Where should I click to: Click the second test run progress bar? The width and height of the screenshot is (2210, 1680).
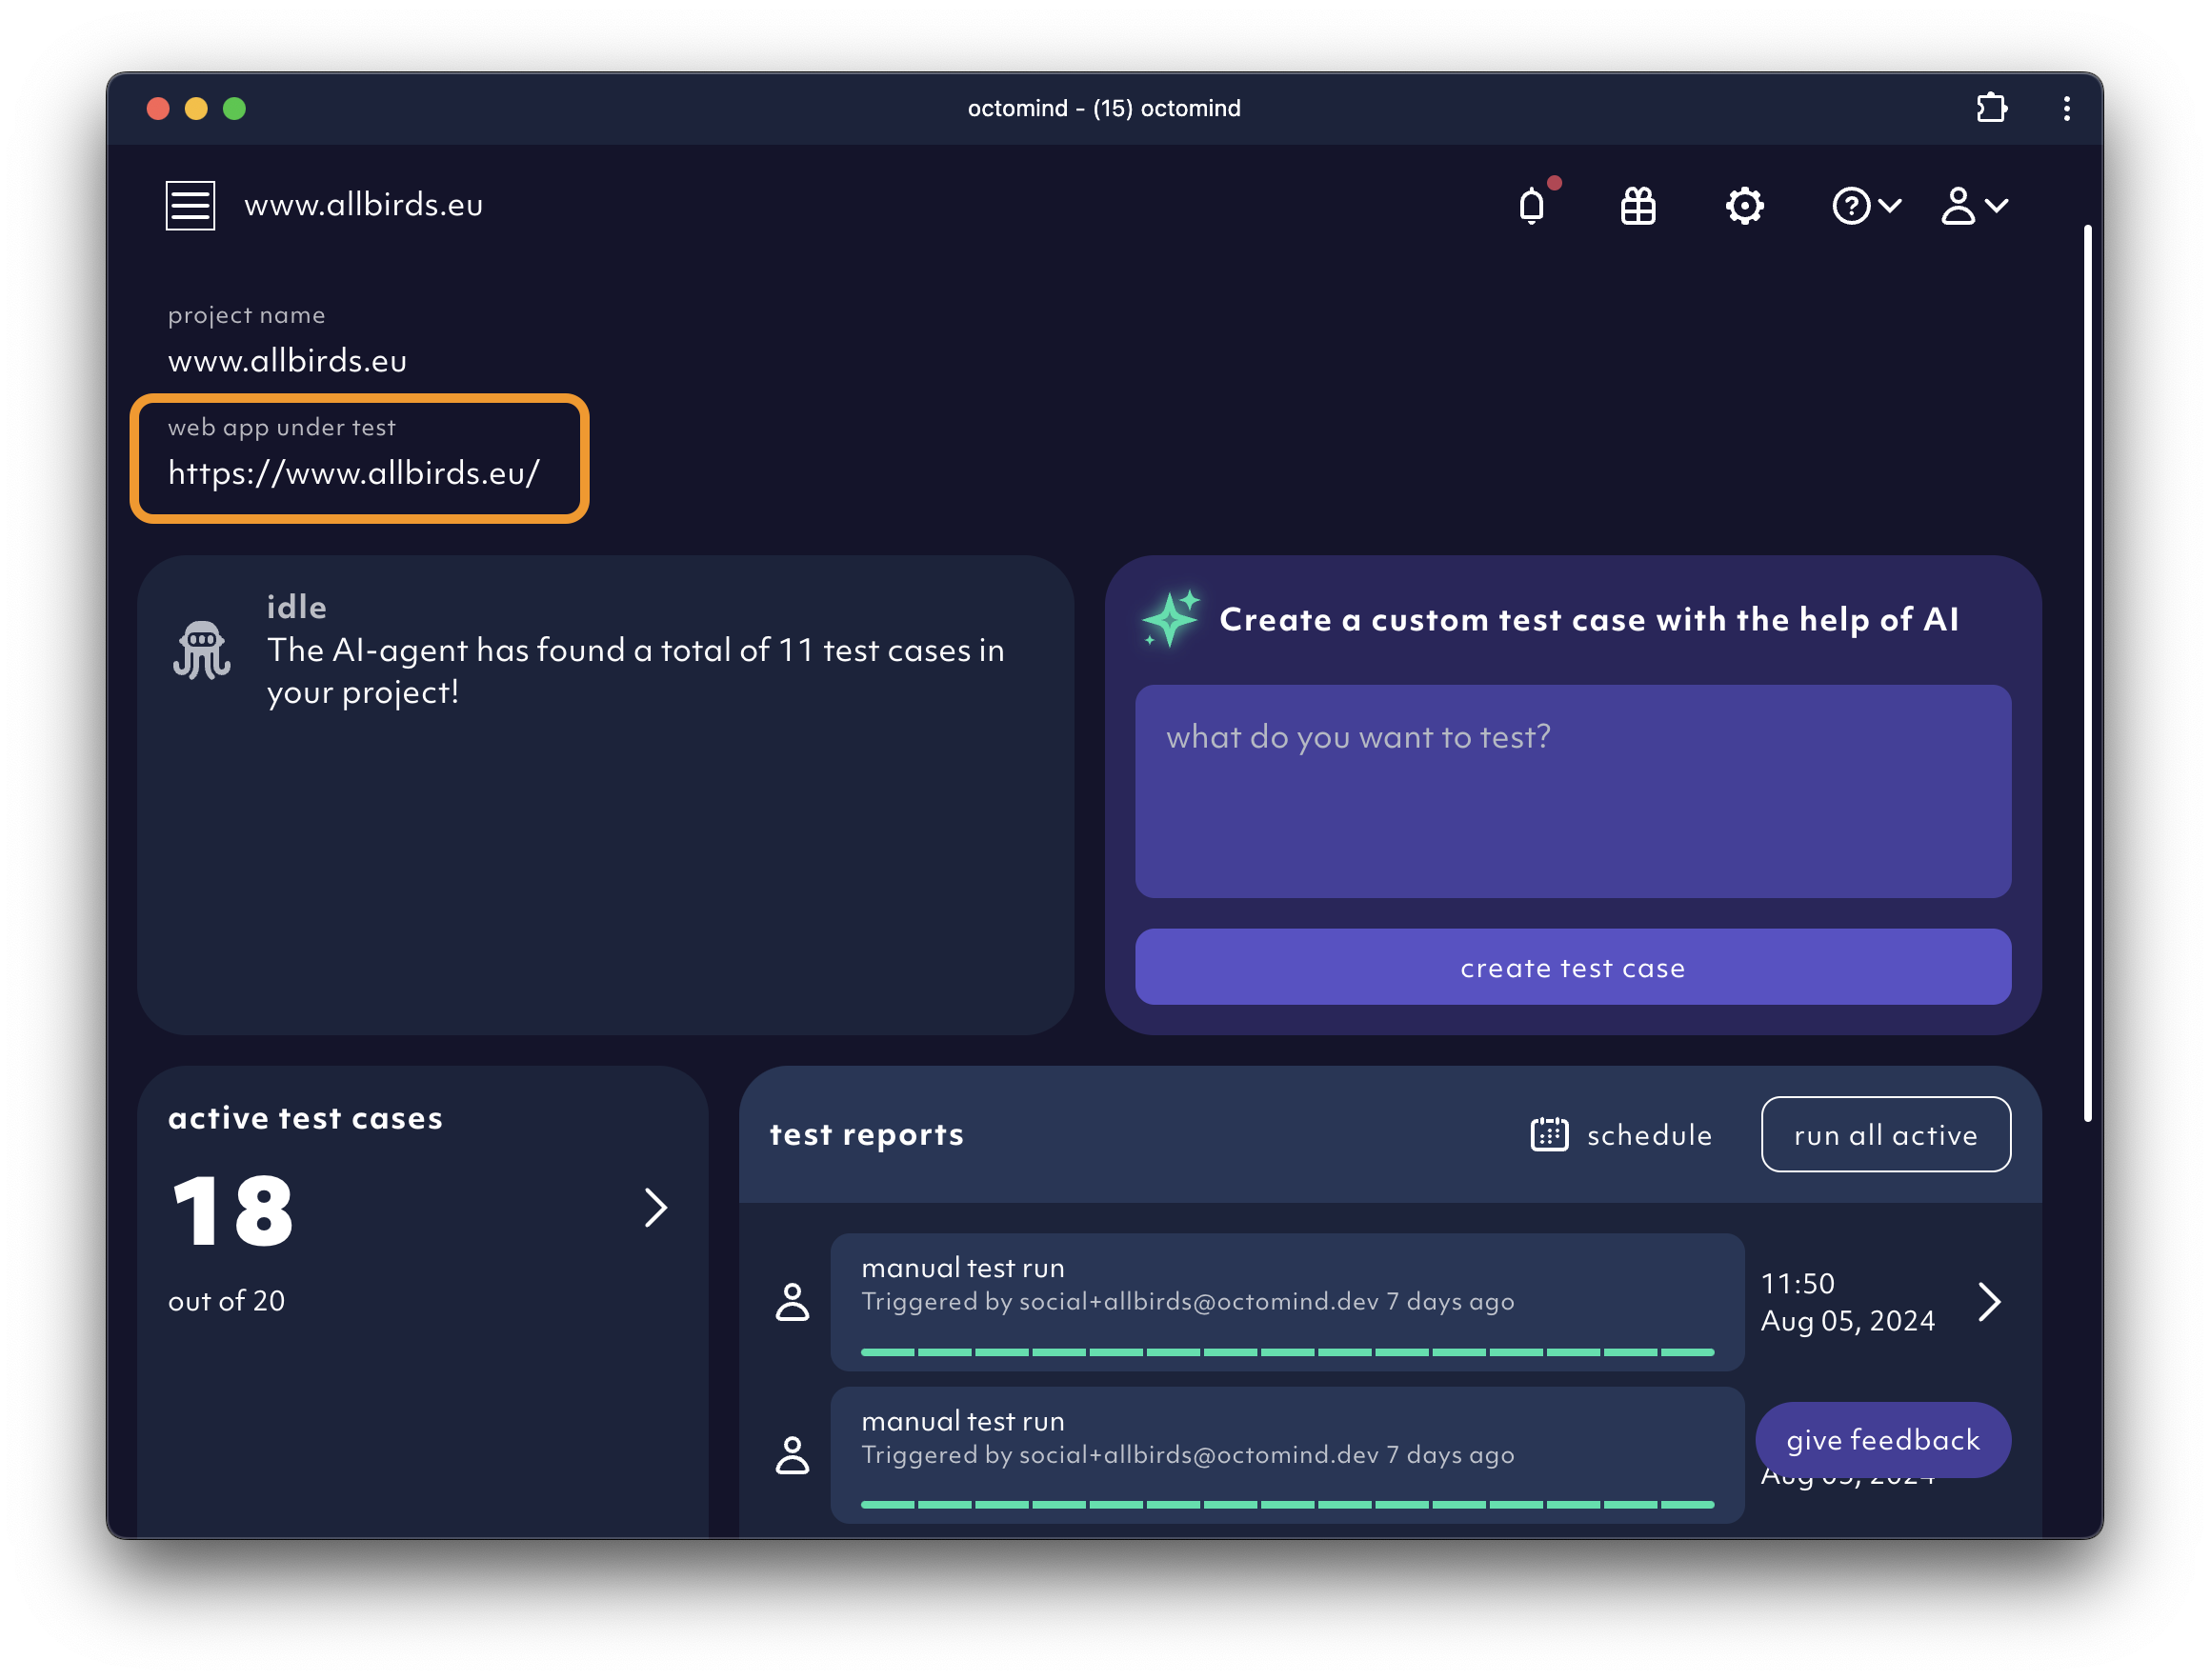point(1287,1504)
